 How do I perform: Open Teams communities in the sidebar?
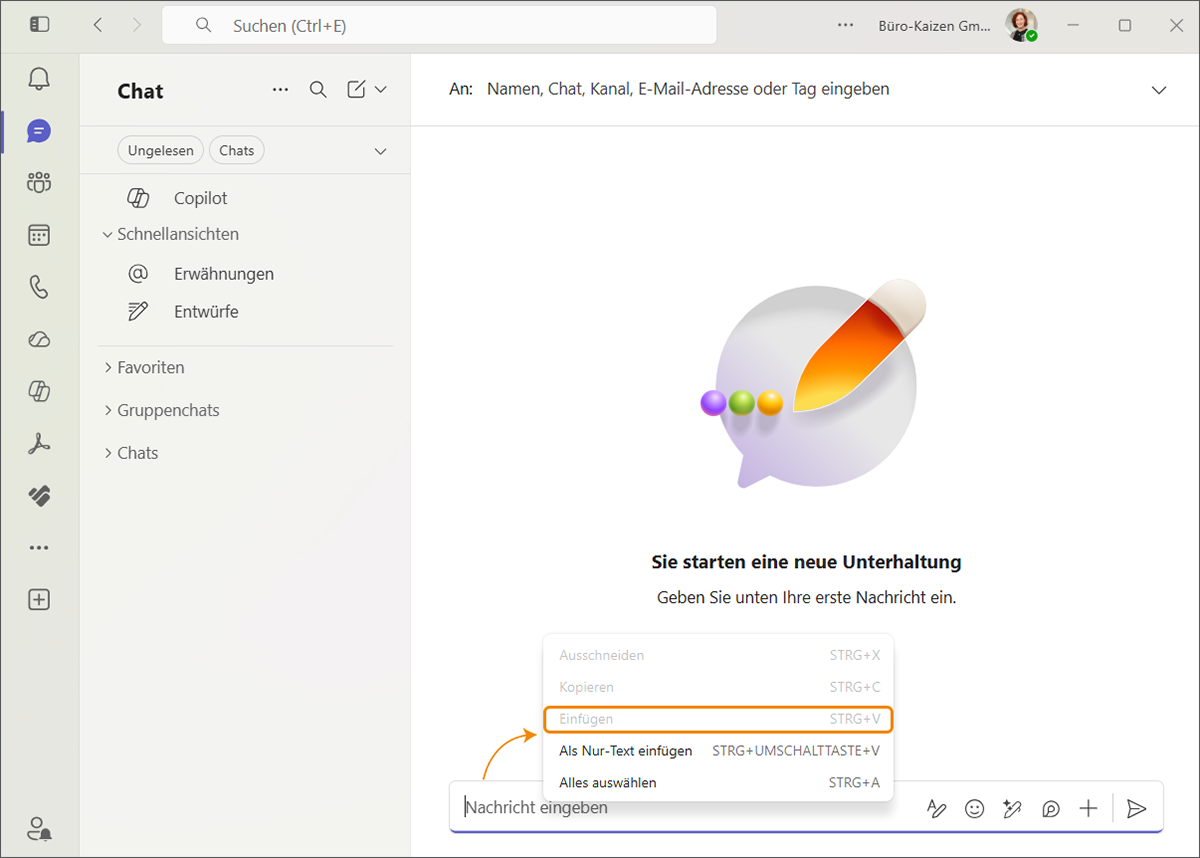(x=39, y=183)
